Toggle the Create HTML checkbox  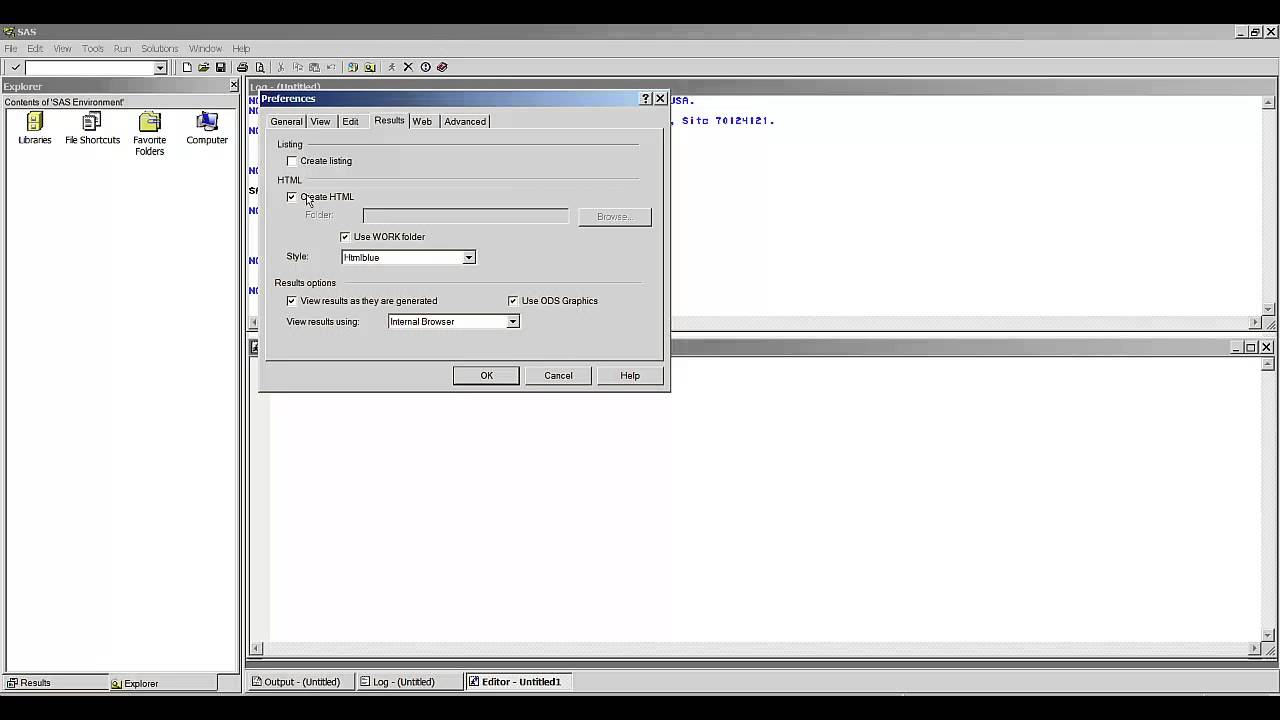pyautogui.click(x=292, y=197)
